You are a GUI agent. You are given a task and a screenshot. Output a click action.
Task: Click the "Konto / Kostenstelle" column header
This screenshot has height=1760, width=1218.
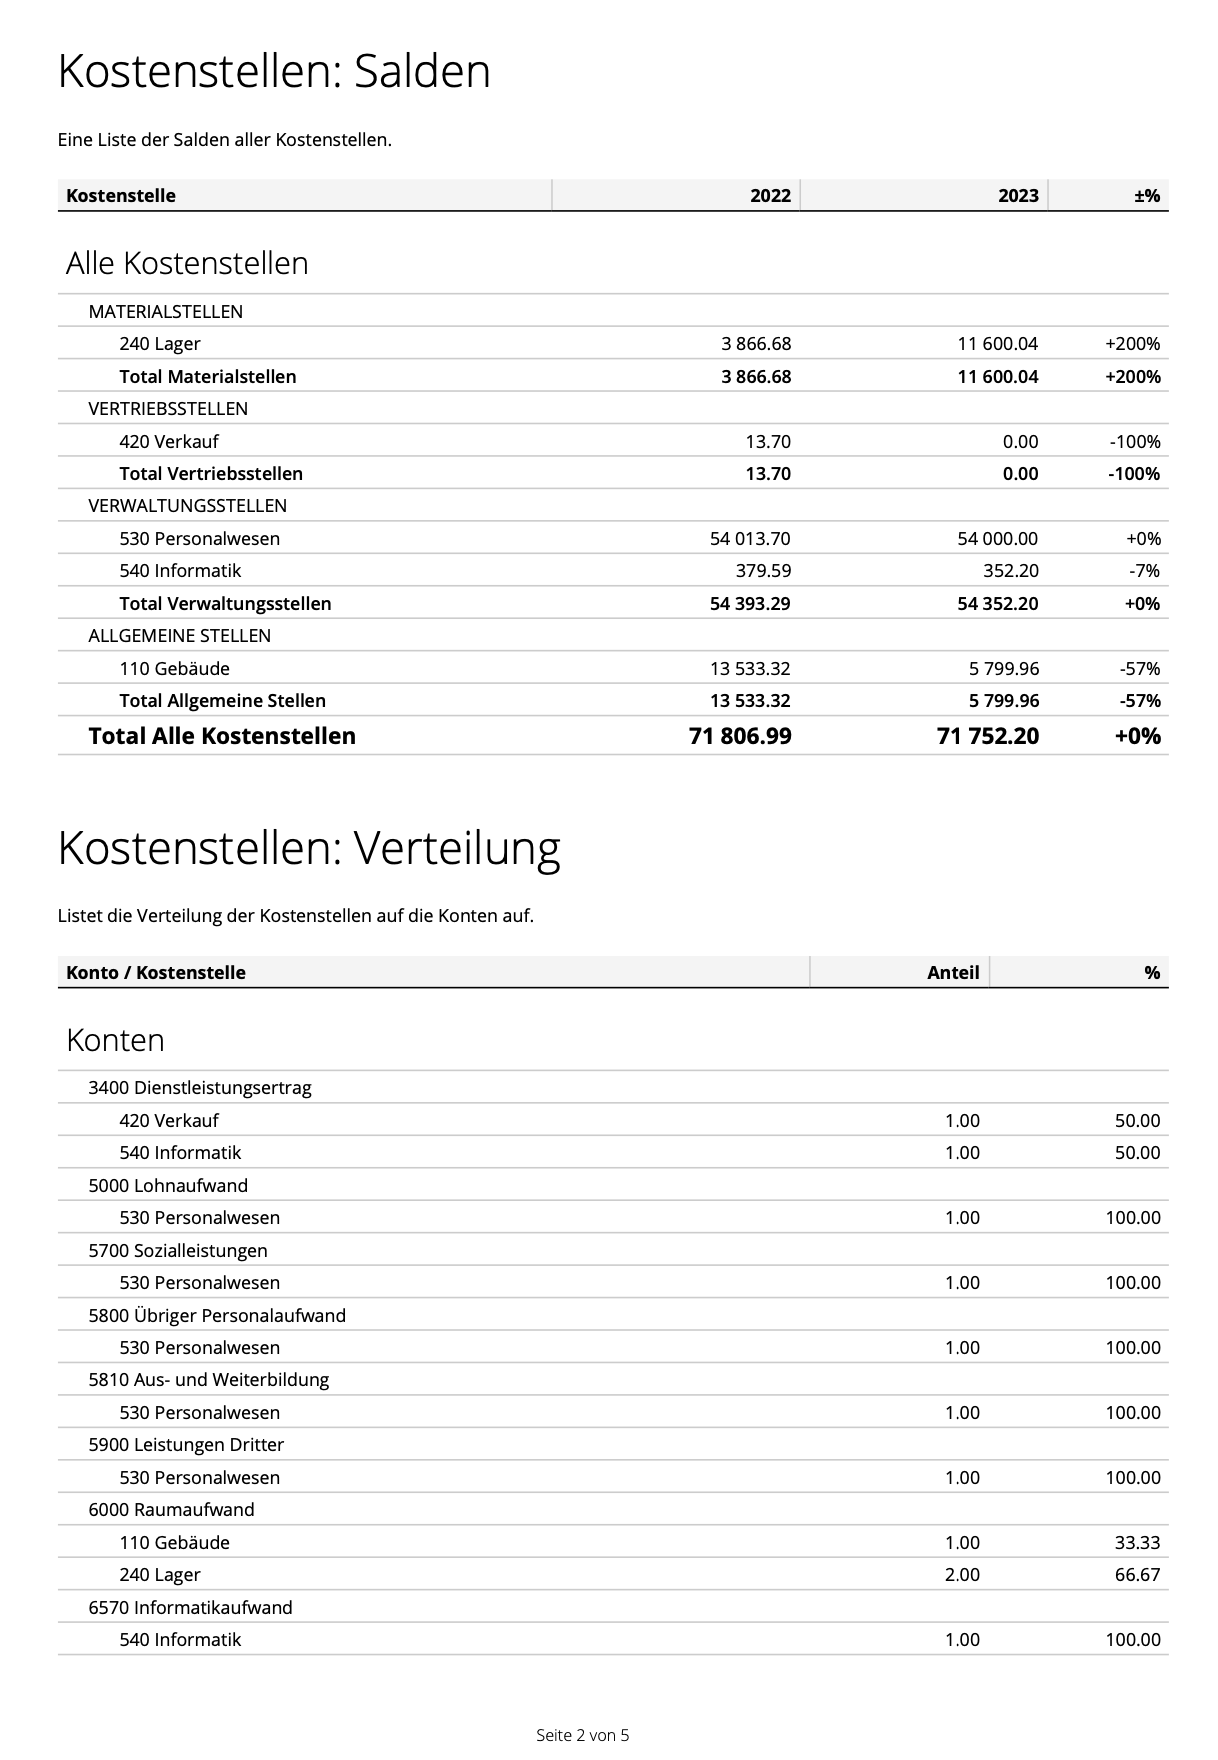point(156,973)
